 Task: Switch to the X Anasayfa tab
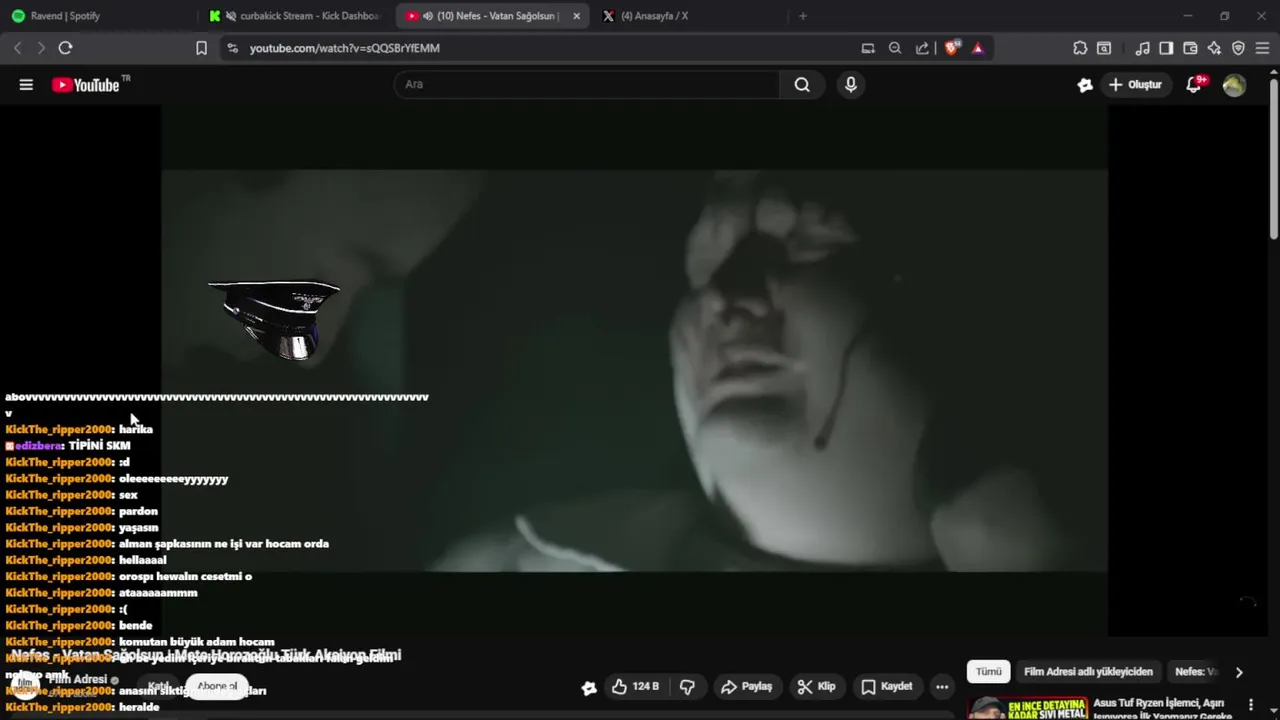pos(690,16)
